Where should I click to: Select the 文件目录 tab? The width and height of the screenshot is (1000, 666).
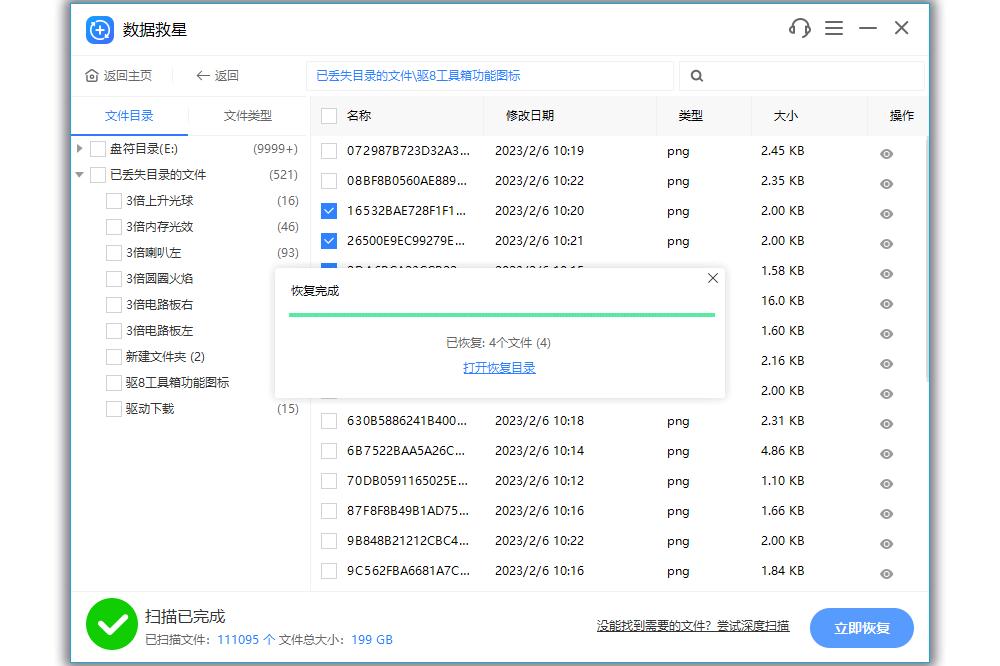click(x=129, y=116)
